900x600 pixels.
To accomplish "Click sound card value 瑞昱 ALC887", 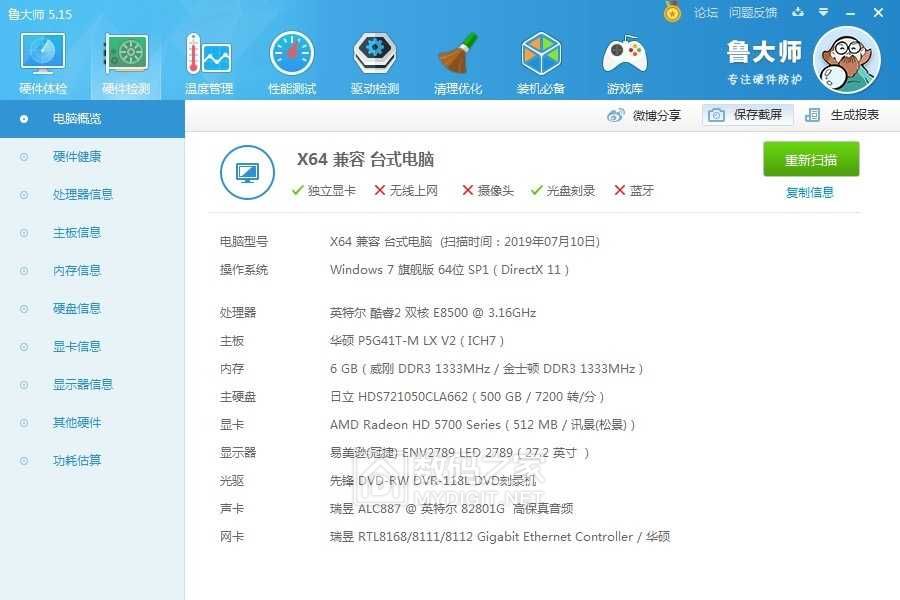I will [x=451, y=509].
